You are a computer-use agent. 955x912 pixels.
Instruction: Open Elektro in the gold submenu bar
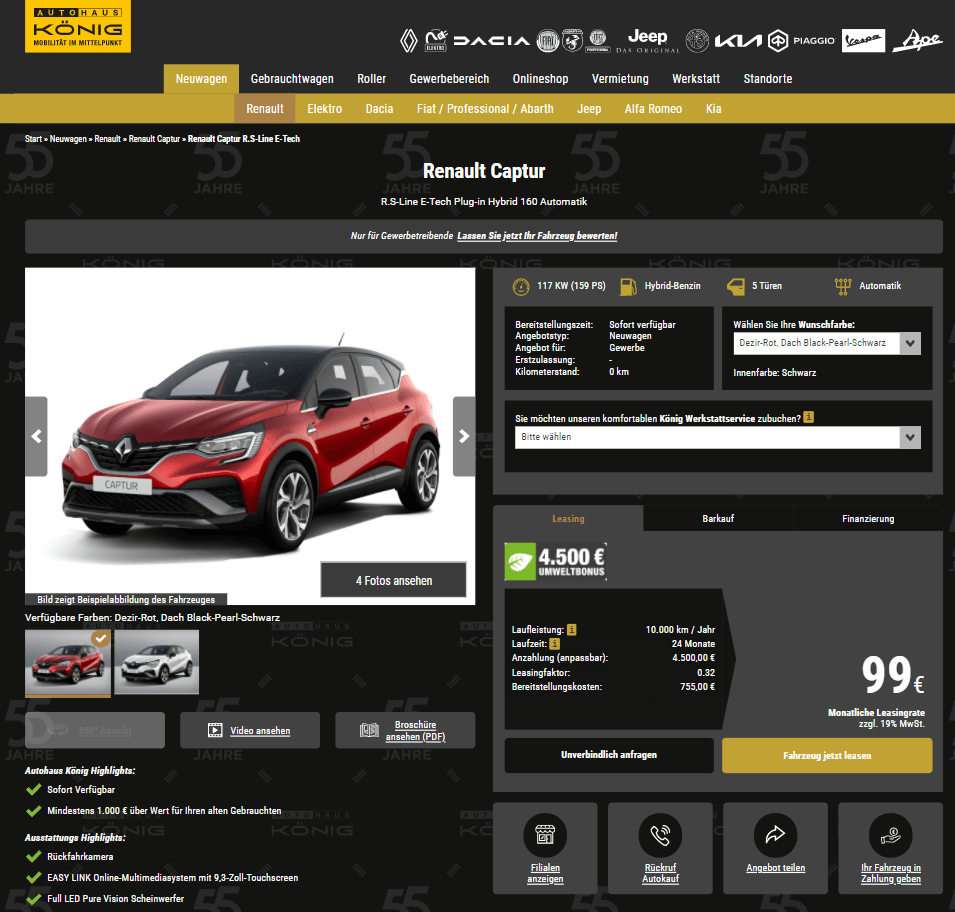point(325,108)
